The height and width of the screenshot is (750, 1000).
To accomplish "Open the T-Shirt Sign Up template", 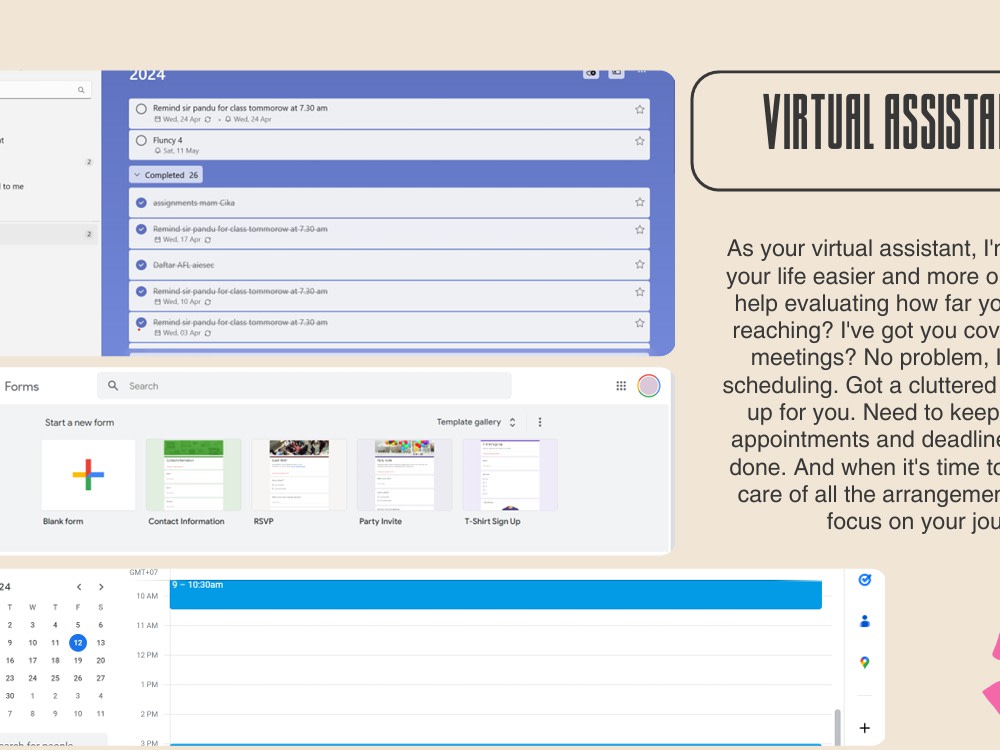I will (510, 474).
